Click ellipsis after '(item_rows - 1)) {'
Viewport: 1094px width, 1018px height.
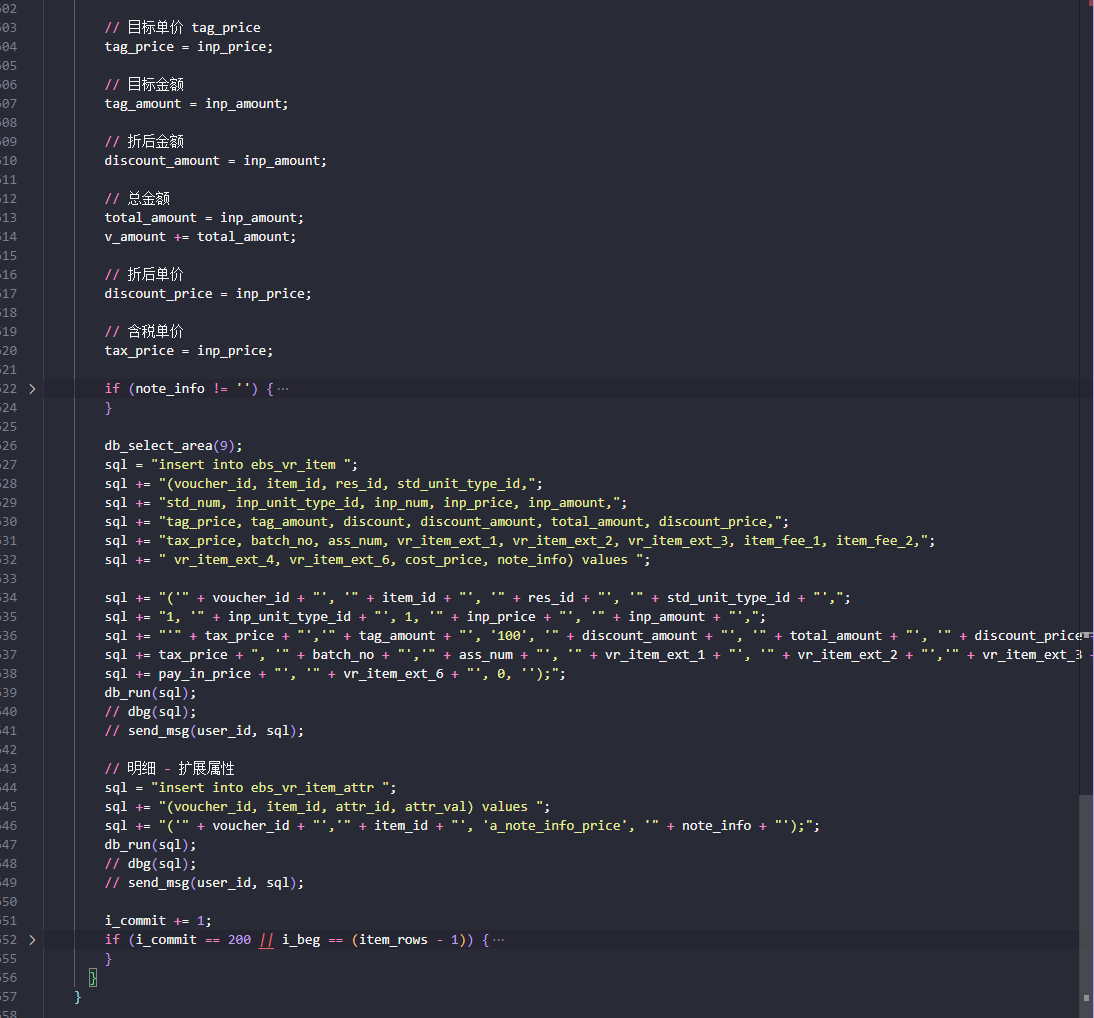click(x=498, y=940)
